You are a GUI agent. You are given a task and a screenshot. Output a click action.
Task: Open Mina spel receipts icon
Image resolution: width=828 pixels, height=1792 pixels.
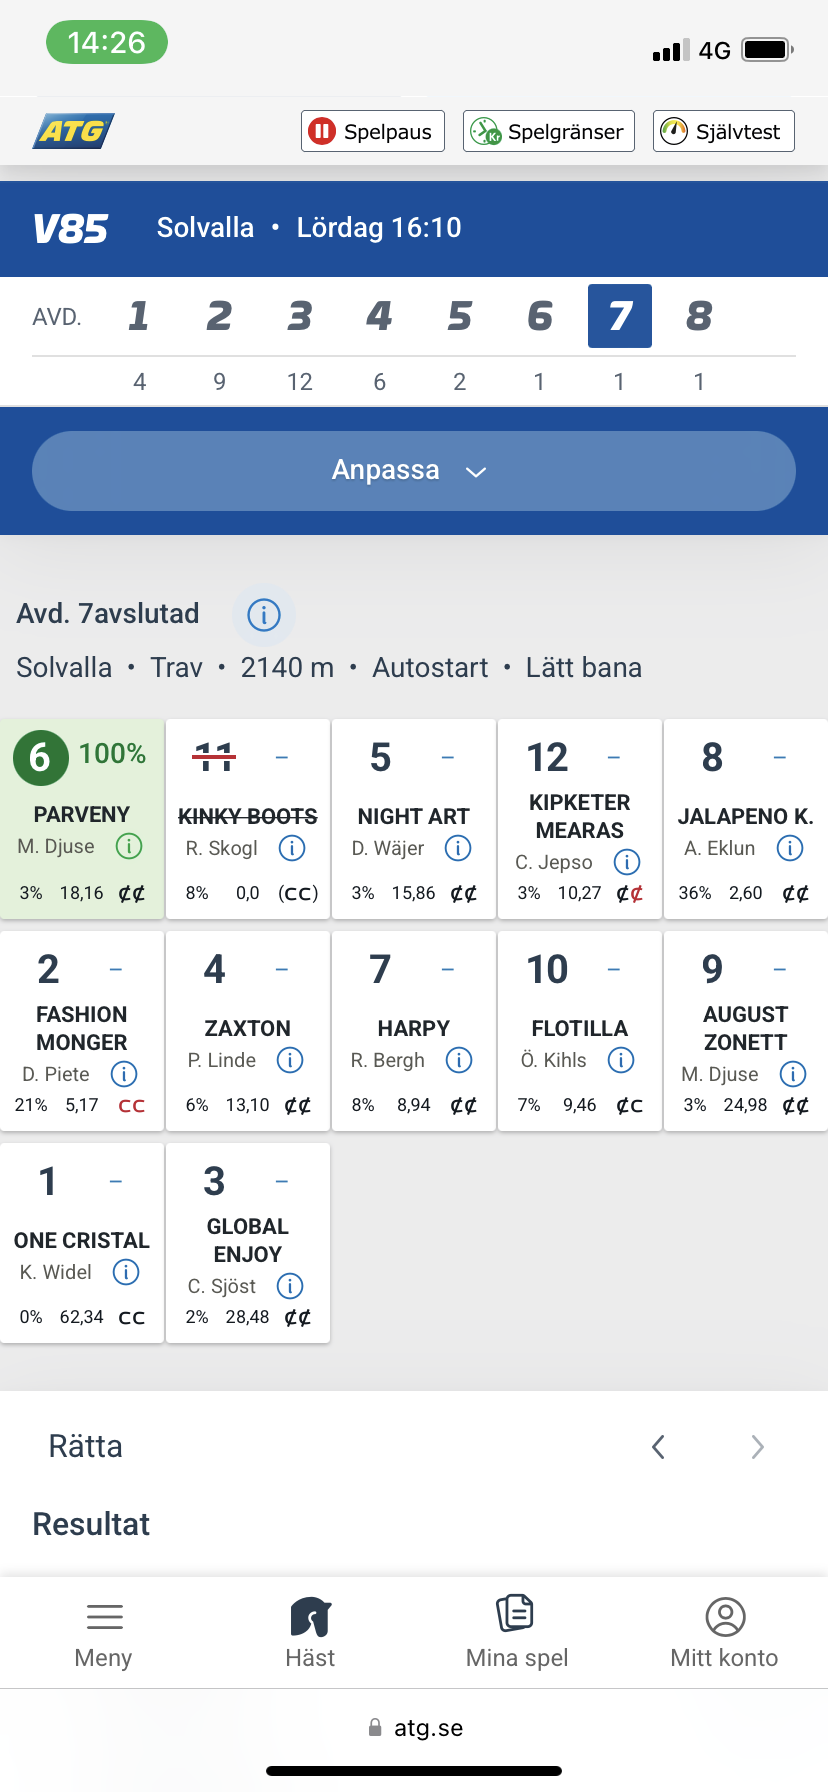516,1614
